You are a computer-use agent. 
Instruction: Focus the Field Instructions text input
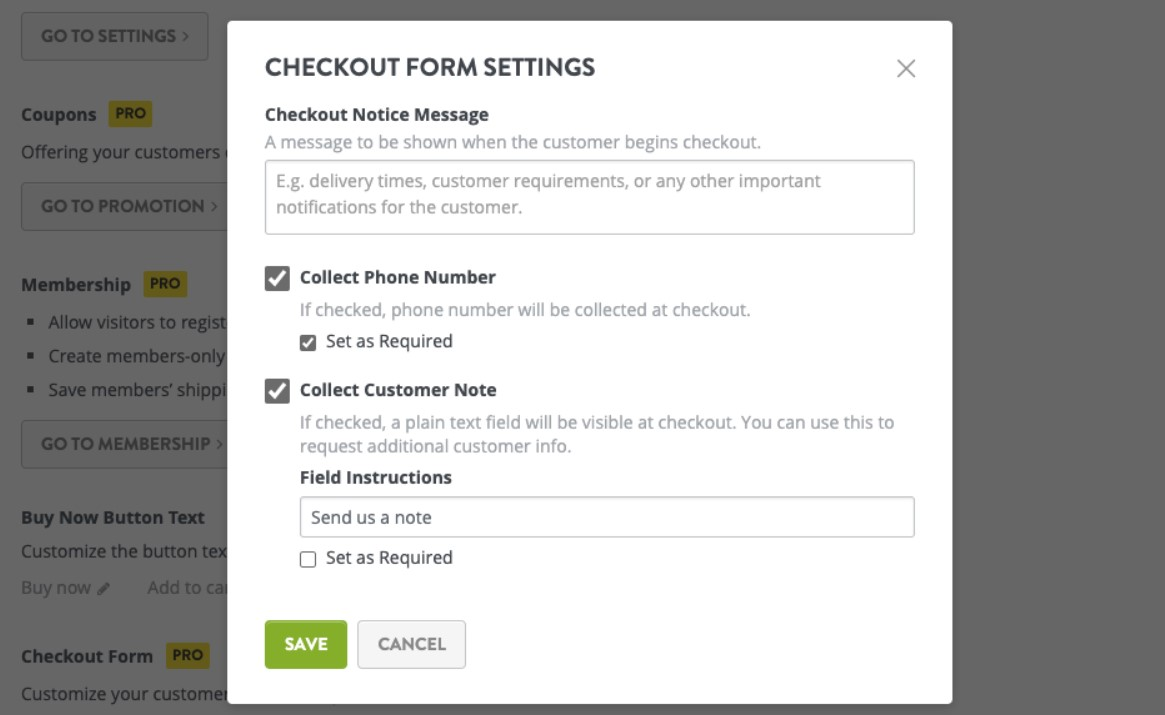click(x=606, y=517)
